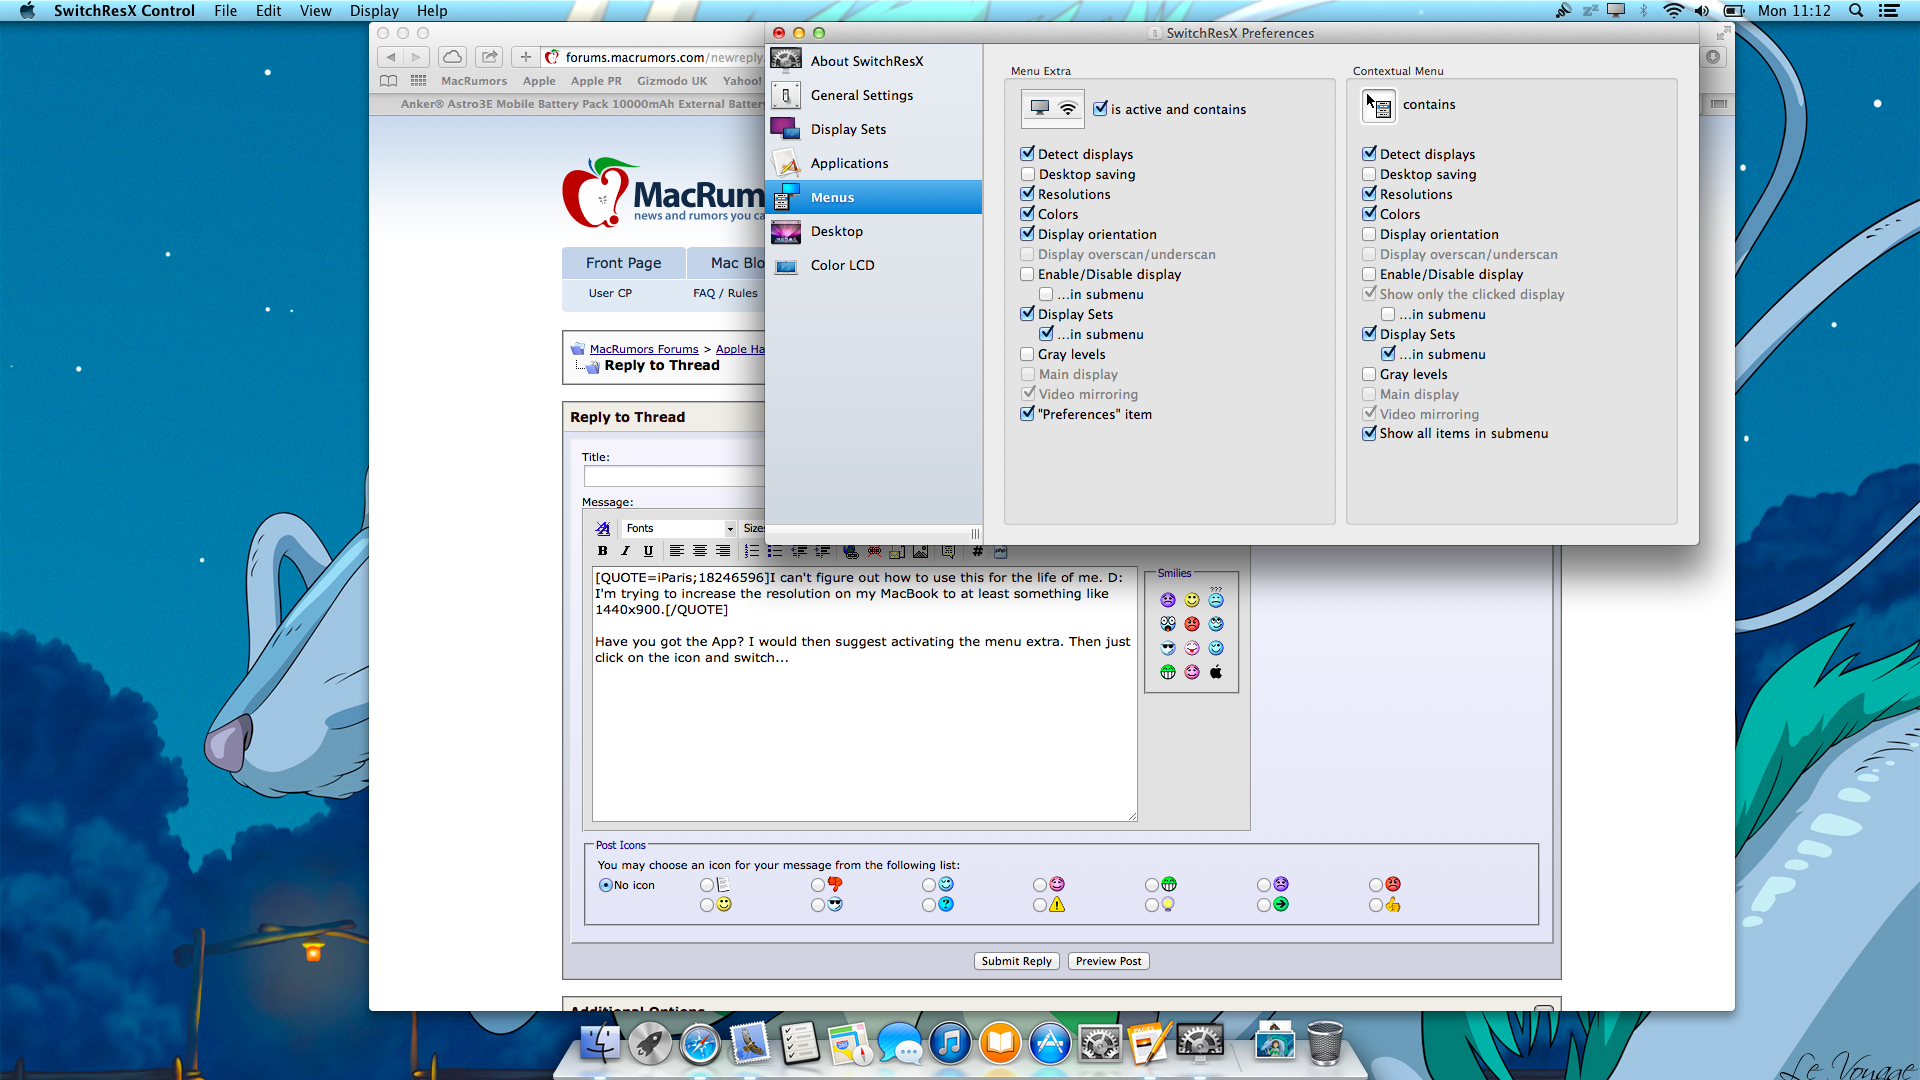1920x1080 pixels.
Task: Select the warning triangle post icon radio
Action: 1040,905
